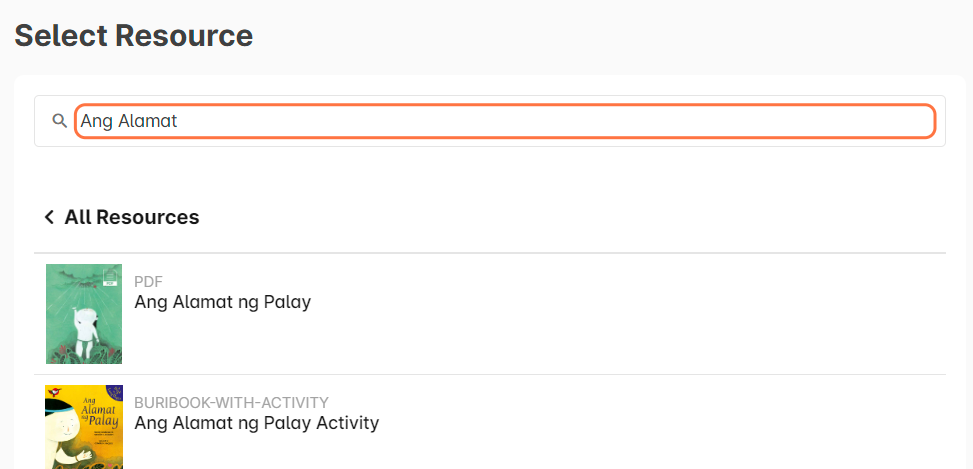Select the "Ang Alamat ng Palay" PDF title
This screenshot has width=973, height=469.
222,302
